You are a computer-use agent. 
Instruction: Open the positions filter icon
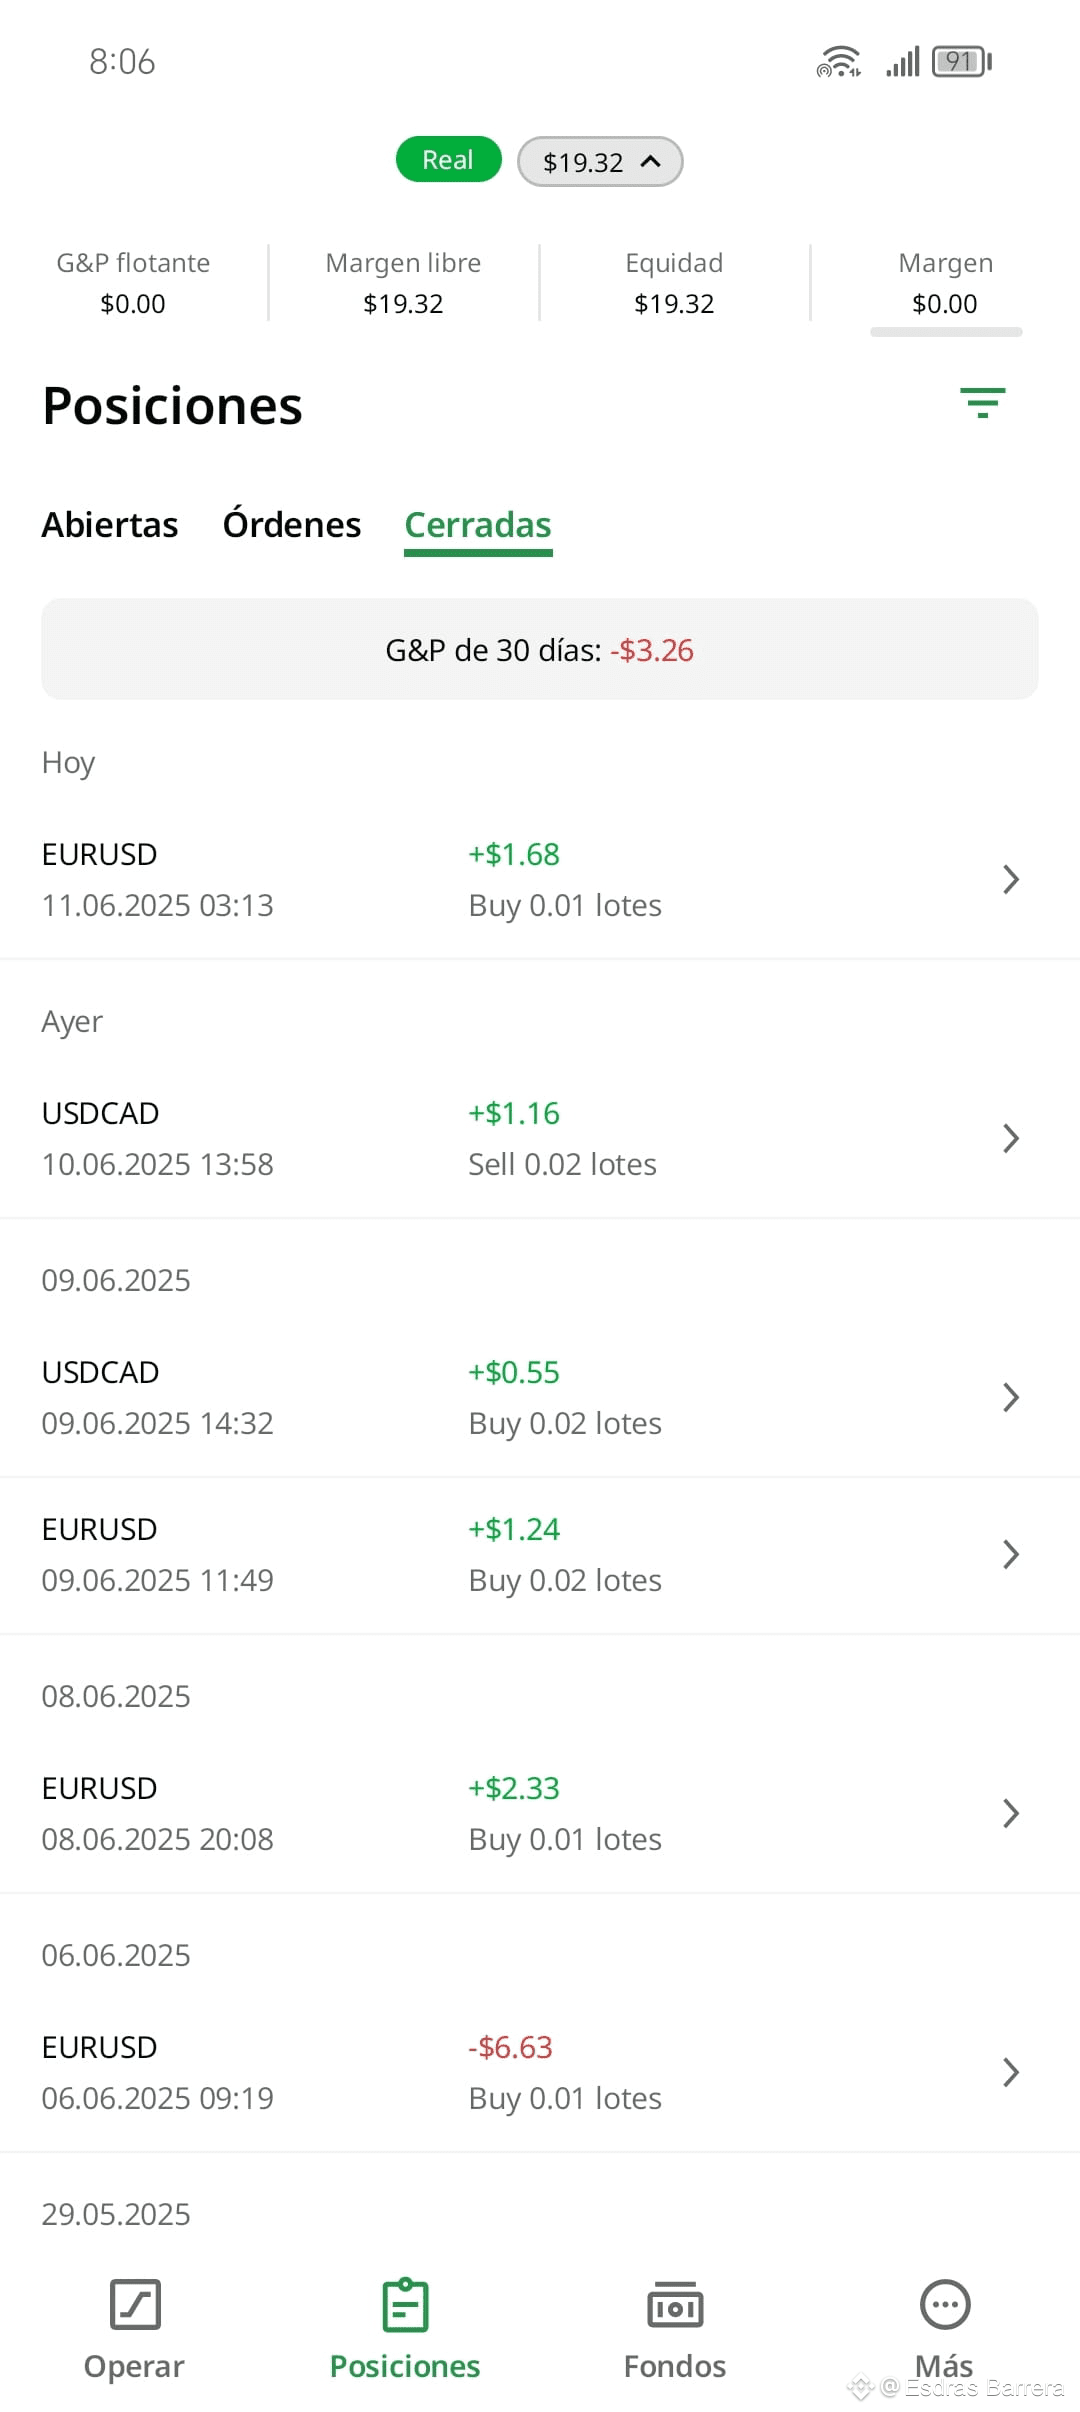(982, 403)
